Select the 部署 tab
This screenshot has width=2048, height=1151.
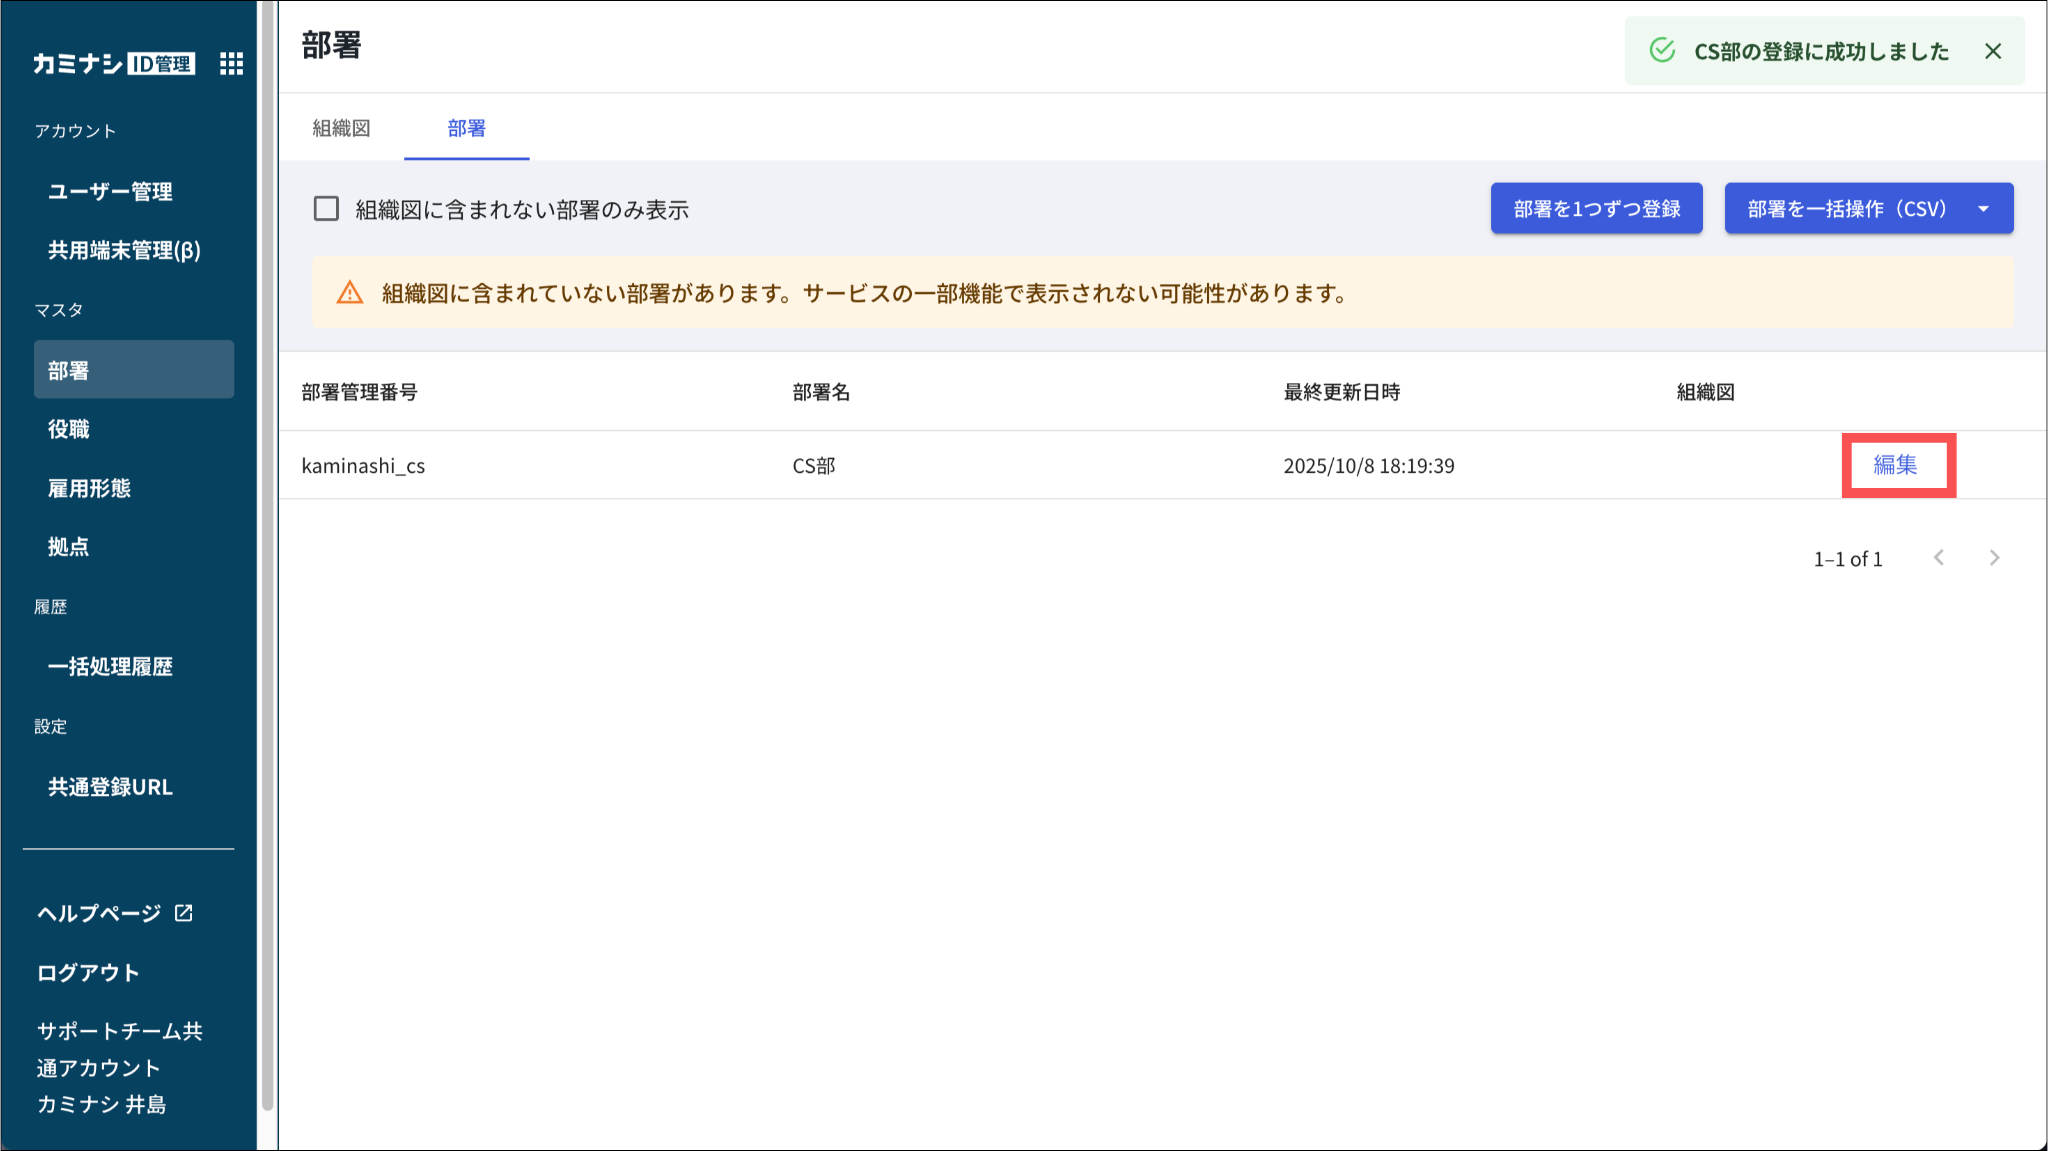pyautogui.click(x=466, y=128)
